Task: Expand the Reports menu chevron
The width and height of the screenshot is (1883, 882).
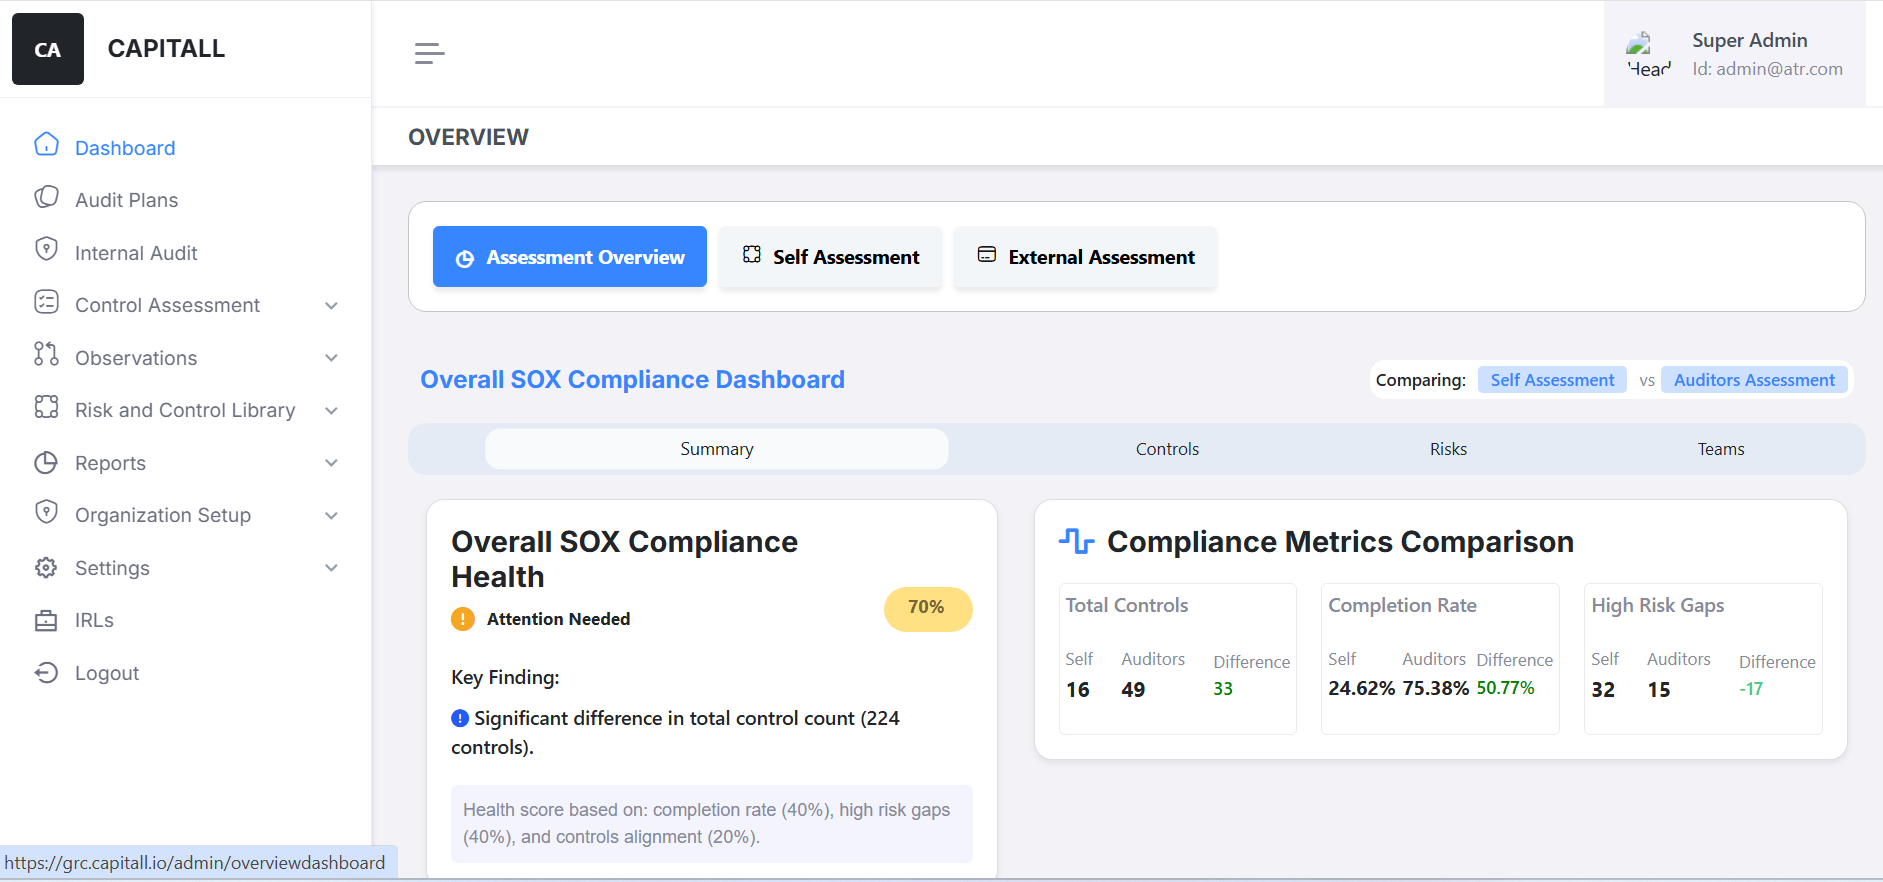Action: tap(331, 463)
